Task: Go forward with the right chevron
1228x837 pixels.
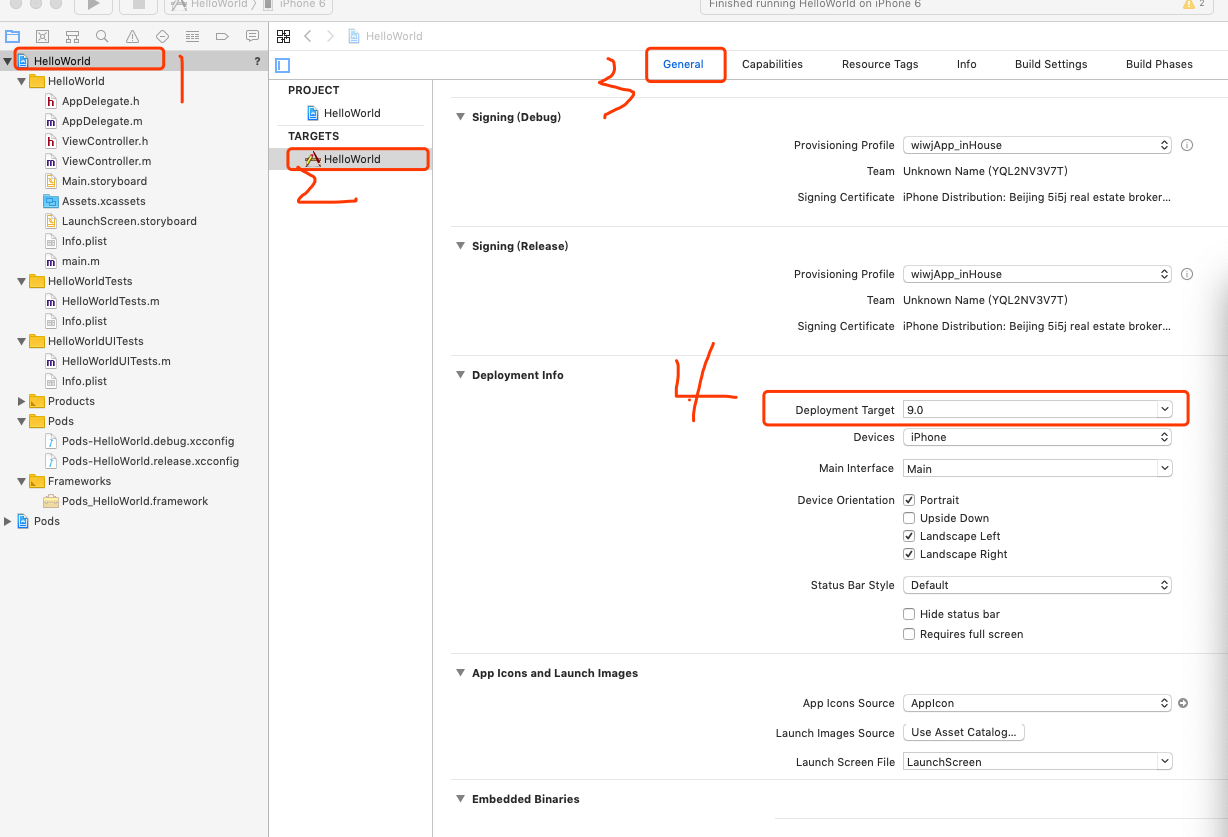Action: point(330,36)
